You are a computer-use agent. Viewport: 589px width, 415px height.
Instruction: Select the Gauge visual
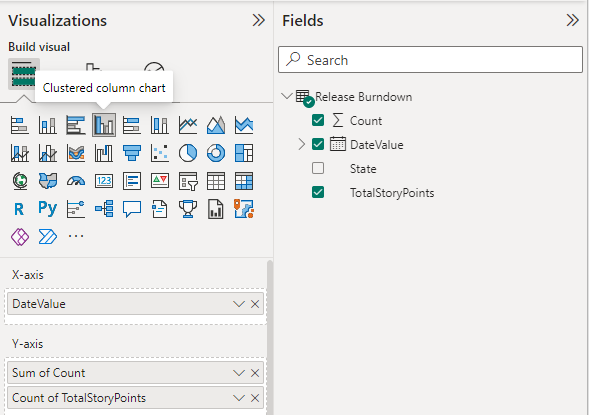click(76, 181)
